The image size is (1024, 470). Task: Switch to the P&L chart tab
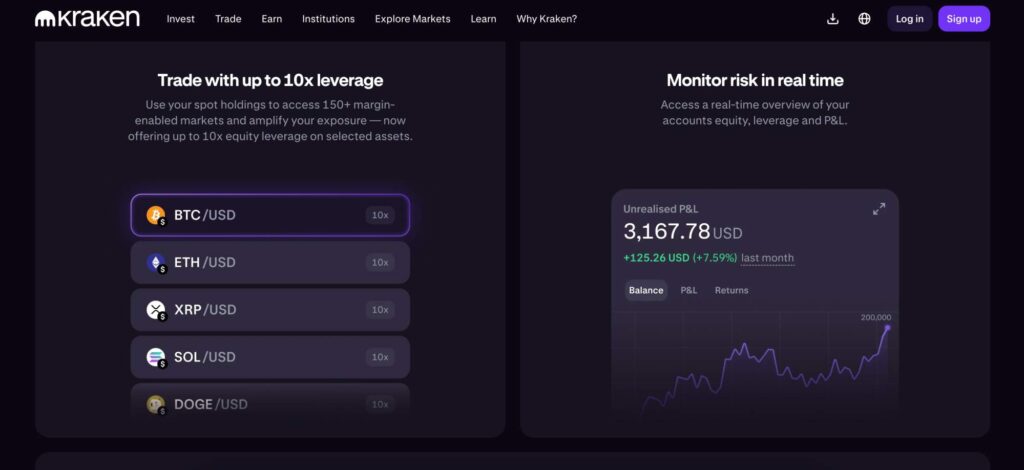tap(689, 290)
